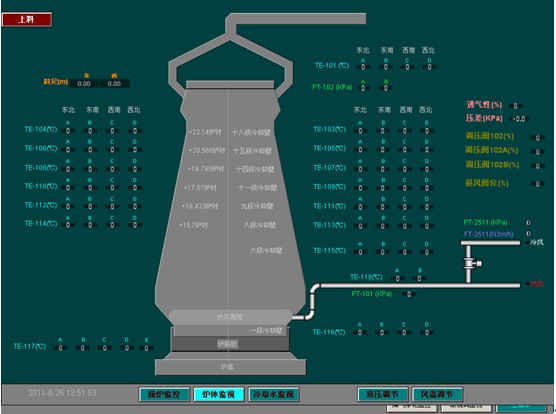Open the 顶压调节 panel
This screenshot has width=556, height=414.
point(383,395)
